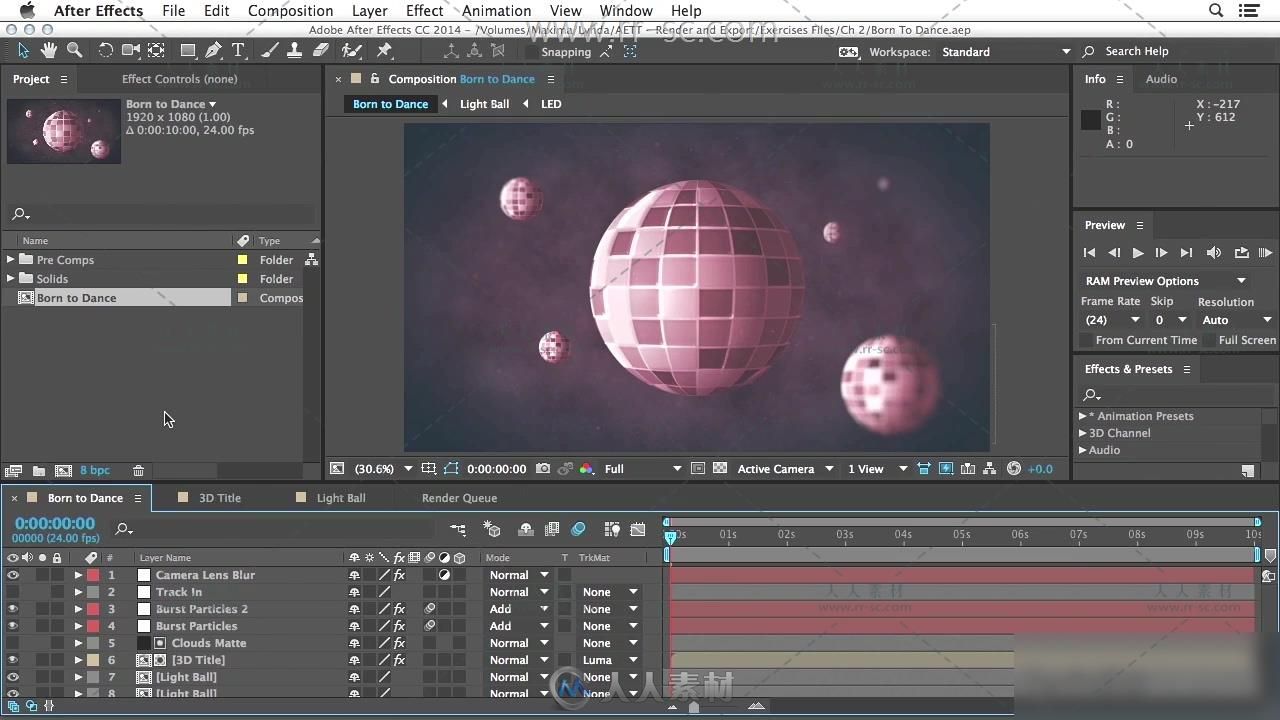Open the Comp Flowchart icon in viewer
Viewport: 1280px width, 720px height.
click(x=989, y=468)
